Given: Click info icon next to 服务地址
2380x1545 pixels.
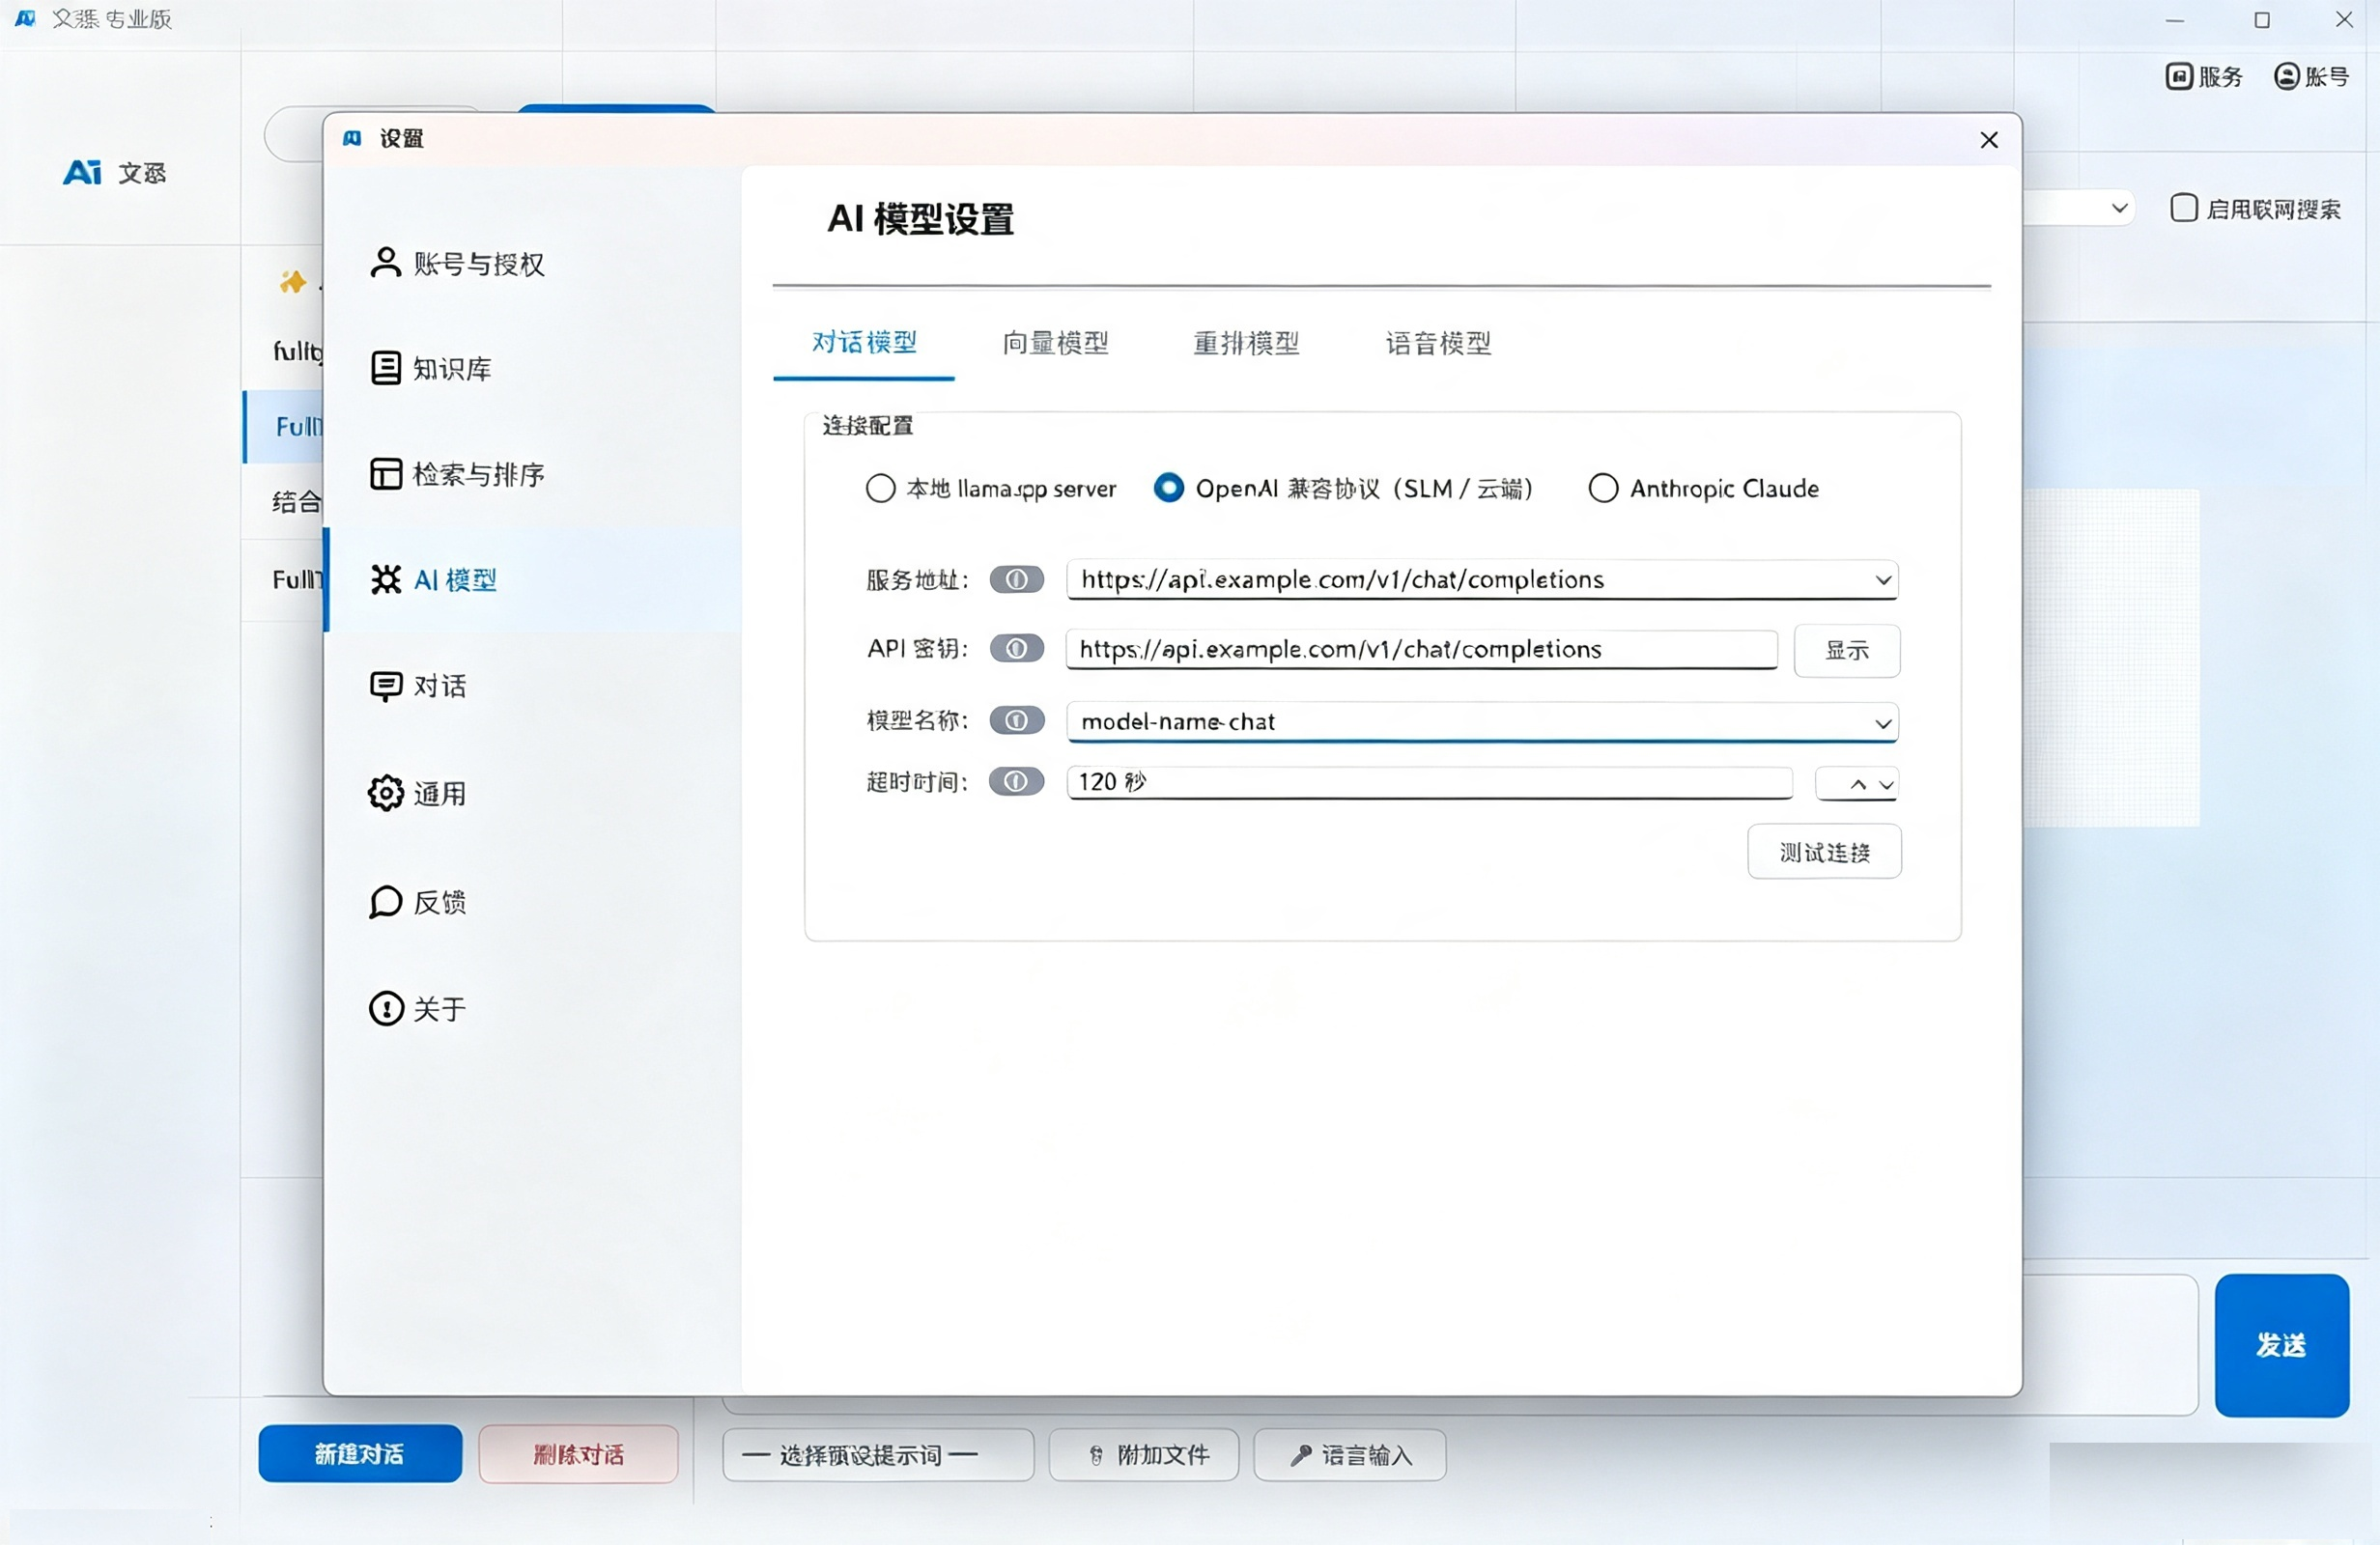Looking at the screenshot, I should 1017,579.
